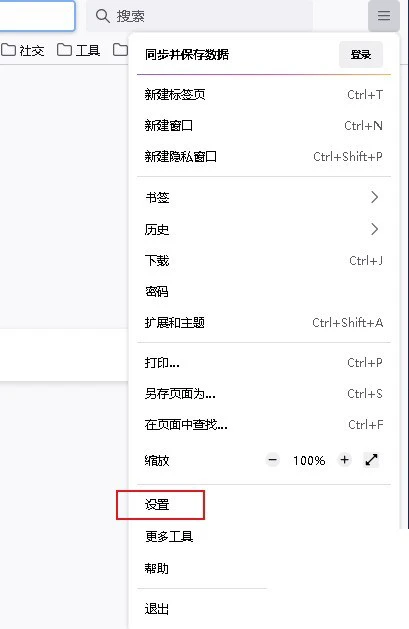Open the 更多工具 submenu
The height and width of the screenshot is (629, 409).
[x=263, y=536]
